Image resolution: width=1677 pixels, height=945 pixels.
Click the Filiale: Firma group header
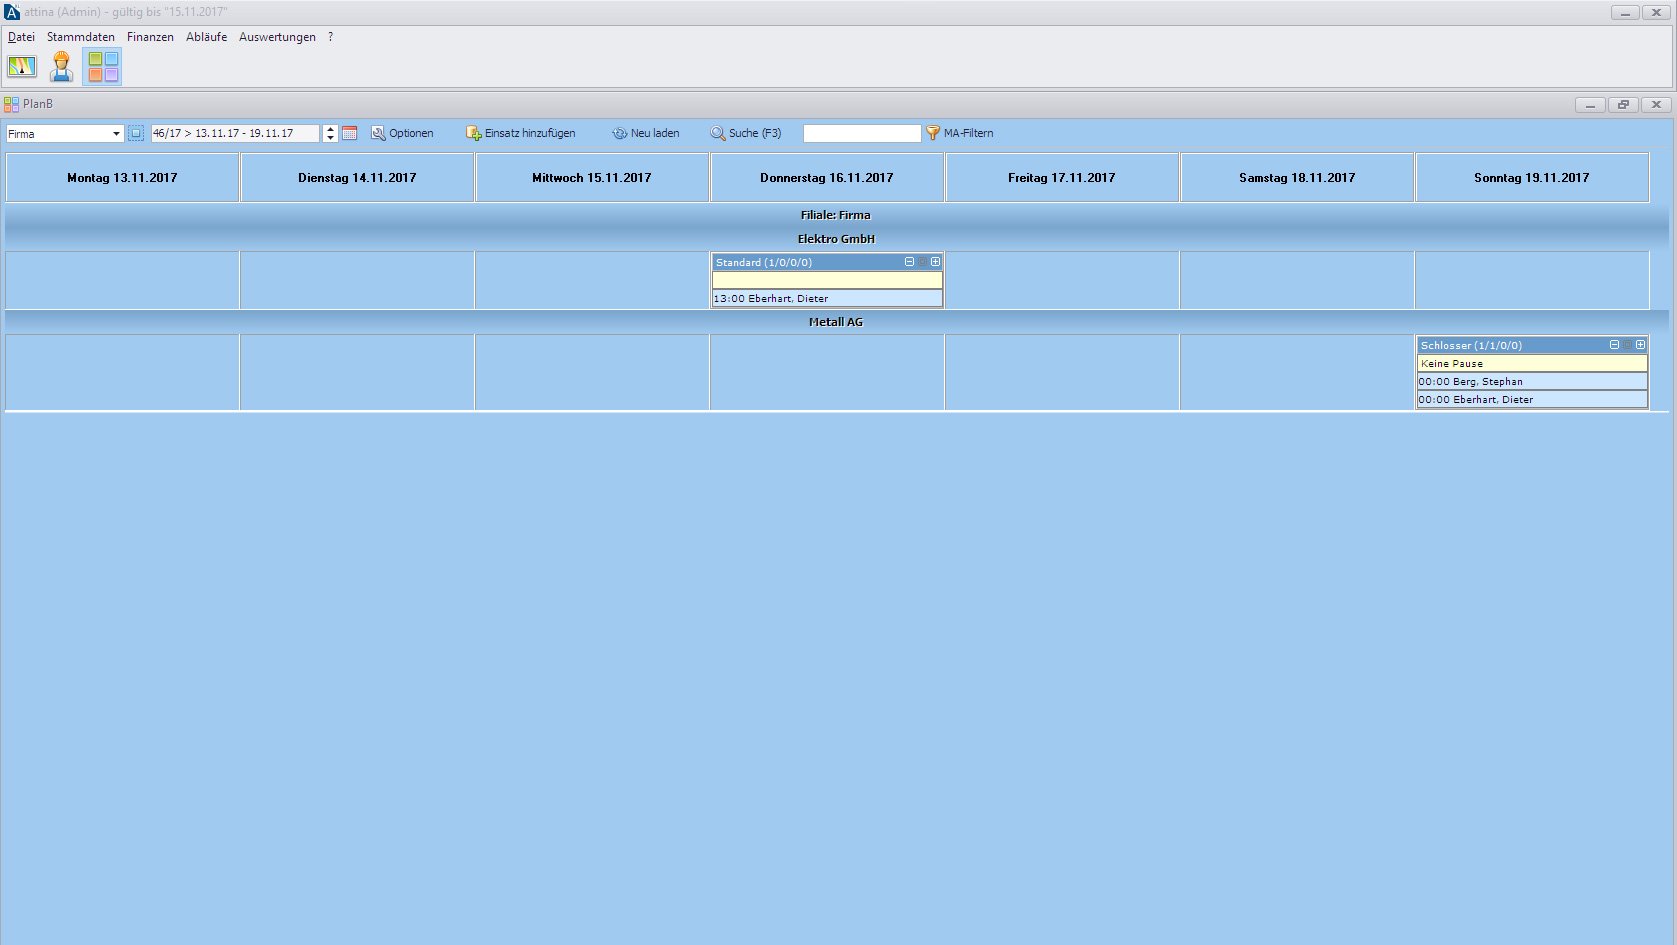click(x=836, y=215)
